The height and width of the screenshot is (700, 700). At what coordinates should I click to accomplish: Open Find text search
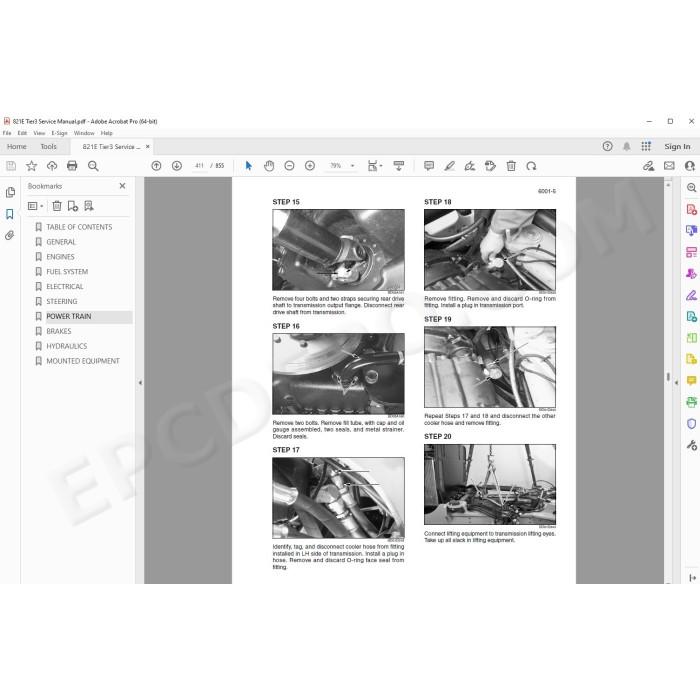pyautogui.click(x=93, y=166)
